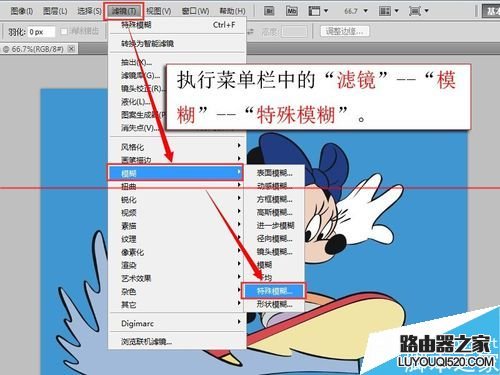Close the 66.7%(RGB/8#) document tab
This screenshot has width=500, height=375.
tap(71, 49)
